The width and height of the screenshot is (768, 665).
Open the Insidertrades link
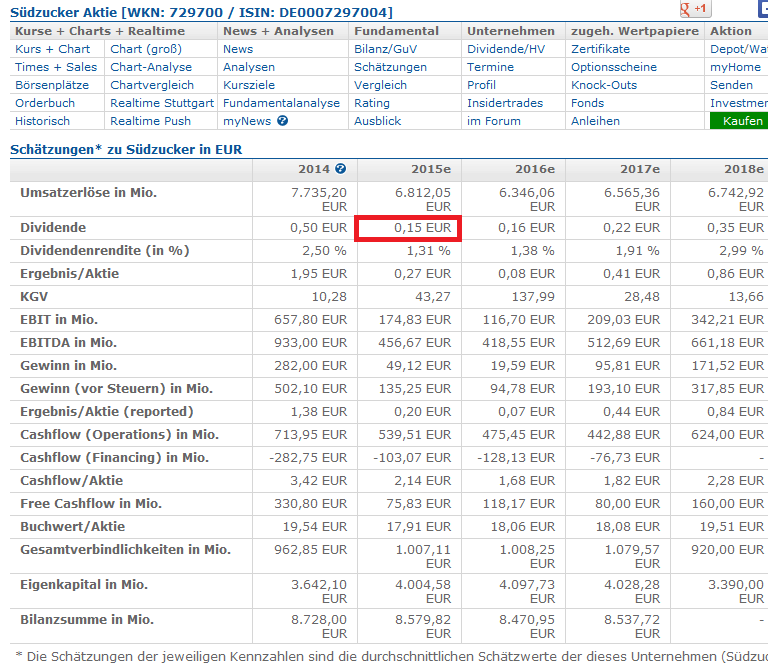coord(505,103)
